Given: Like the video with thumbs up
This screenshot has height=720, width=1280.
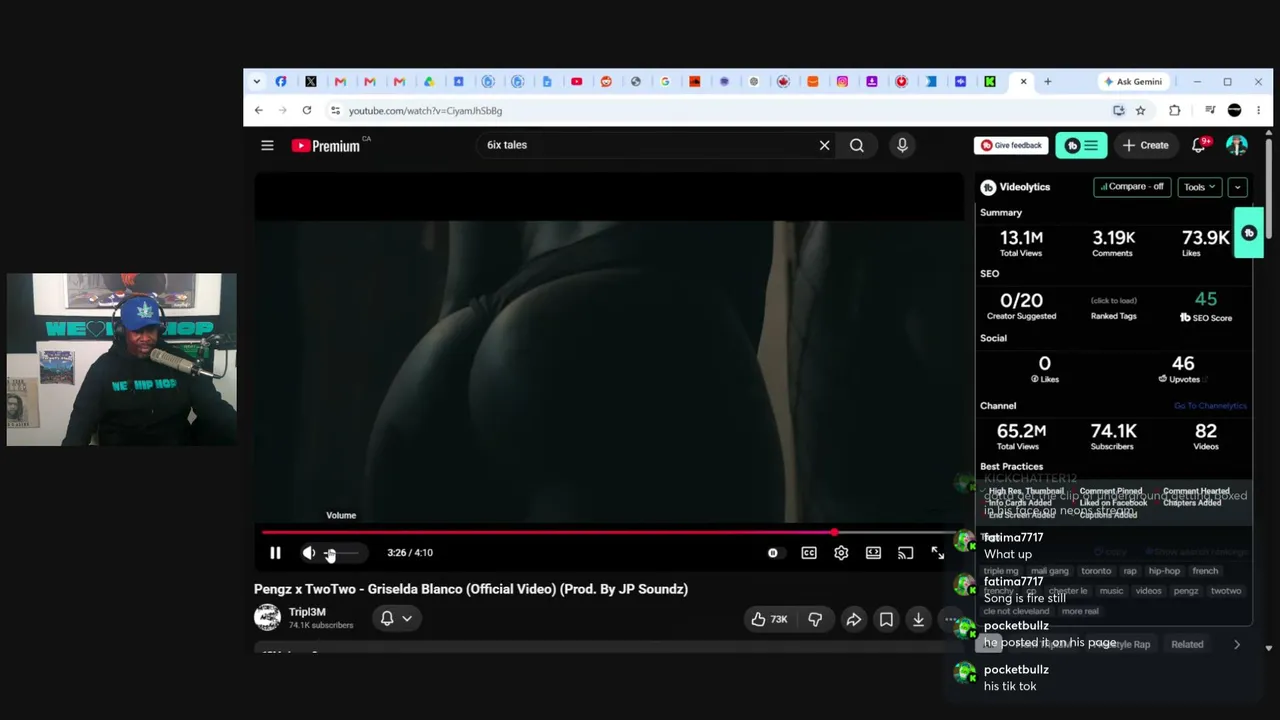Looking at the screenshot, I should point(769,619).
